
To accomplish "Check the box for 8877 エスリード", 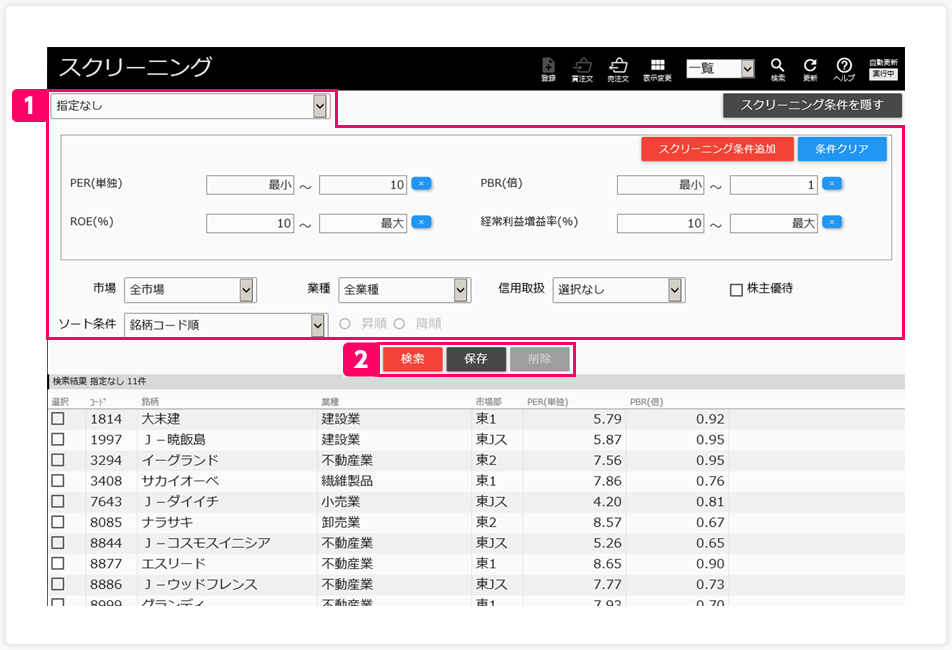I will [x=58, y=563].
